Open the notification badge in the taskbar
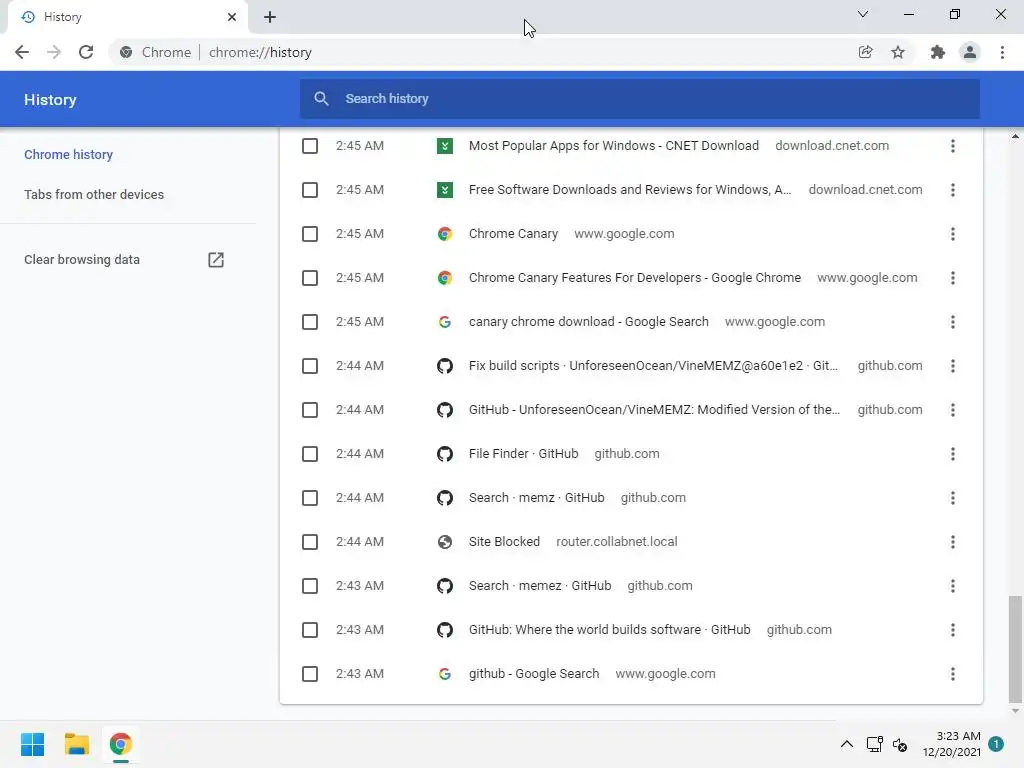 tap(996, 744)
